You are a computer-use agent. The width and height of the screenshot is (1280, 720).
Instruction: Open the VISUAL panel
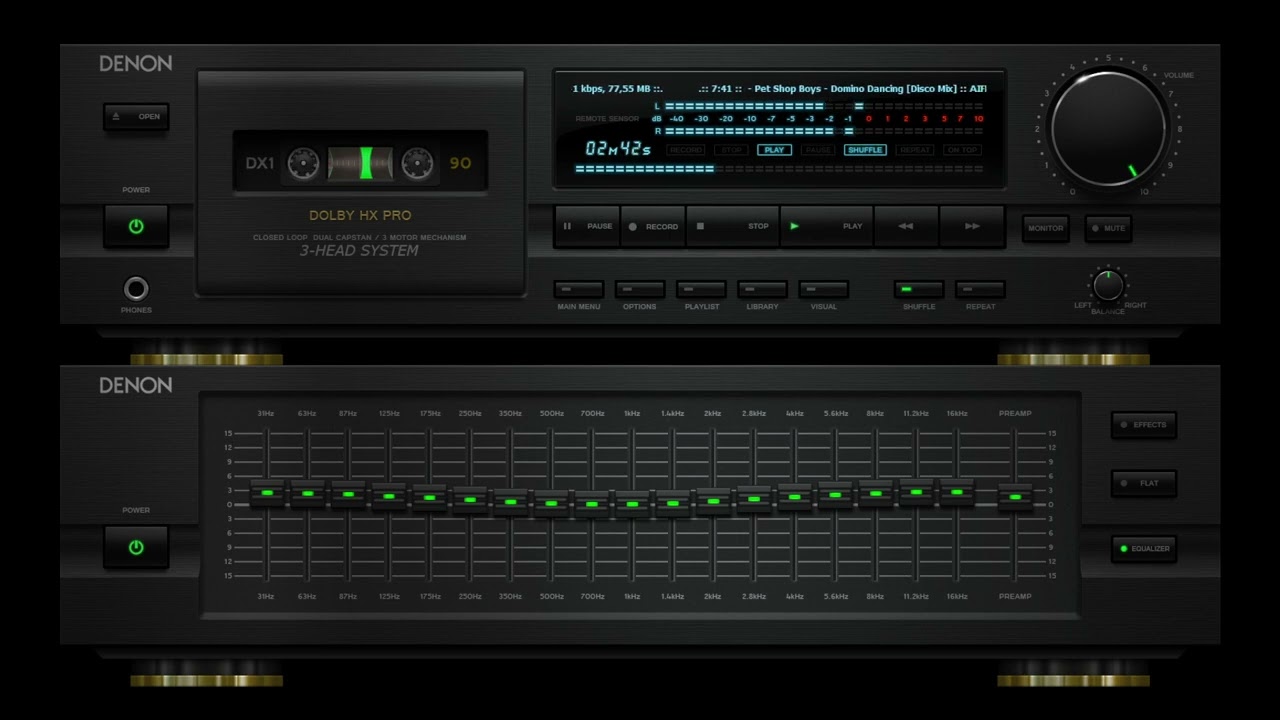click(823, 289)
